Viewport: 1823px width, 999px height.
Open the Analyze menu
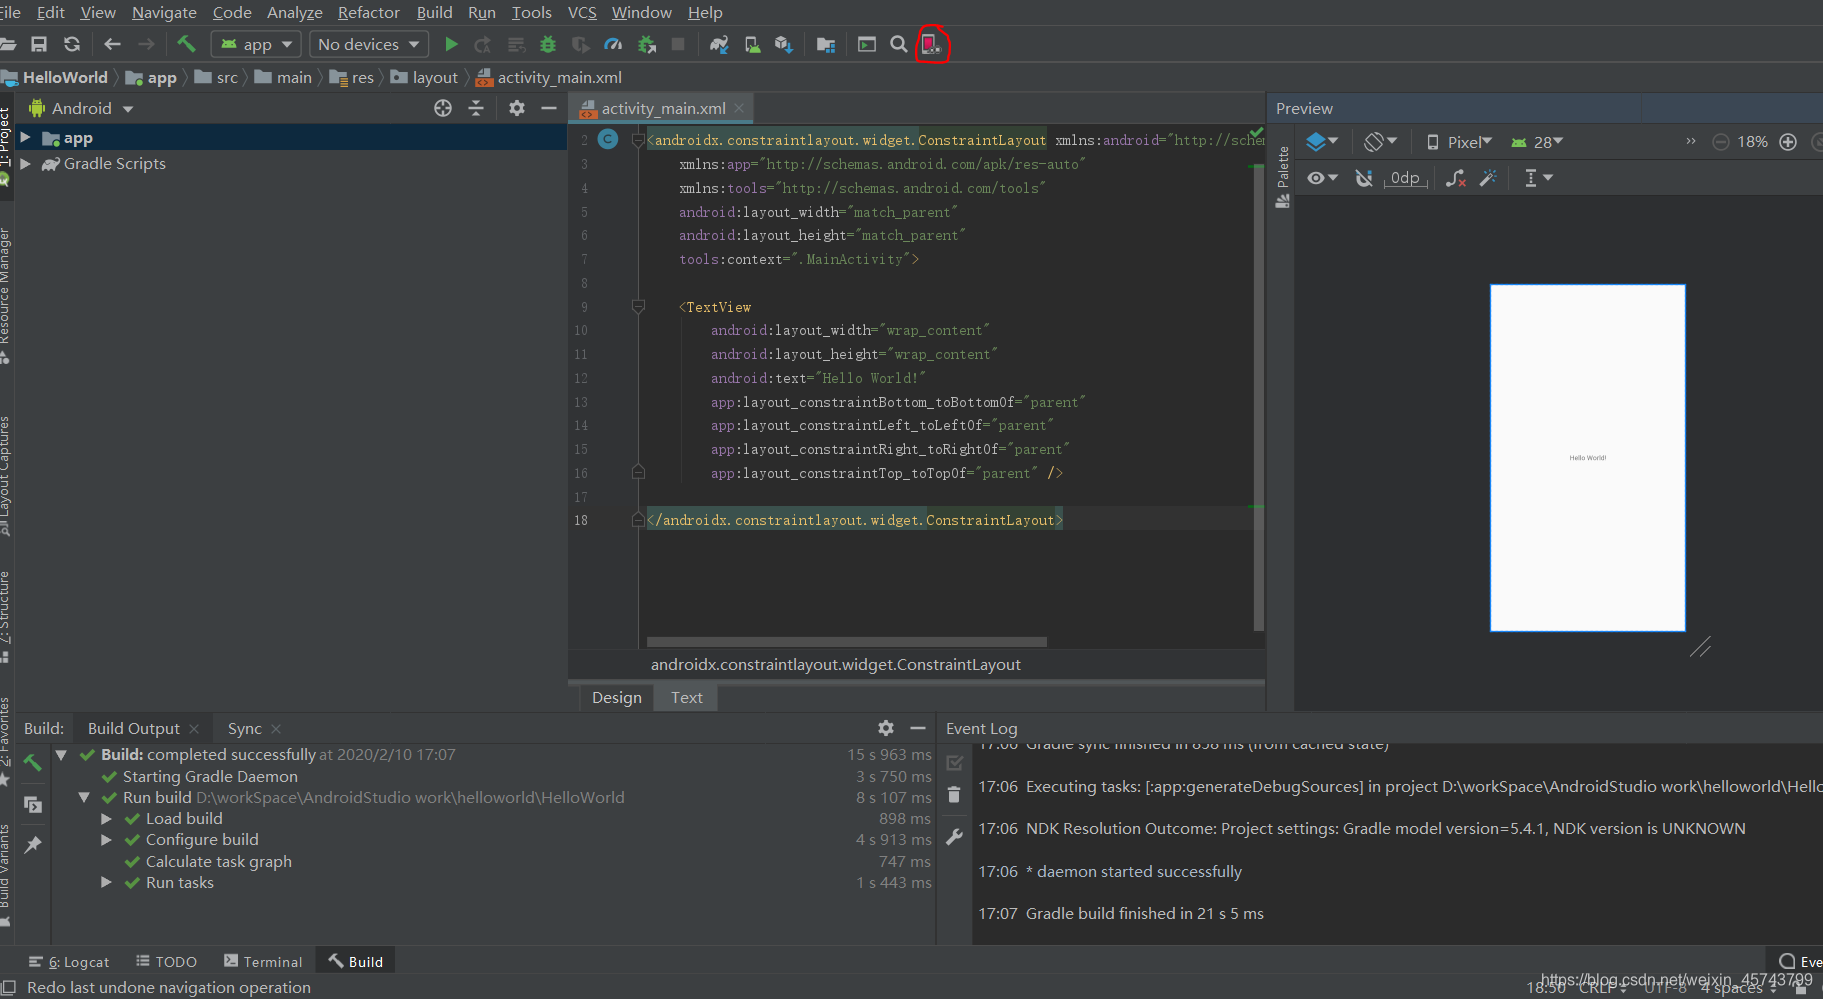[x=294, y=12]
